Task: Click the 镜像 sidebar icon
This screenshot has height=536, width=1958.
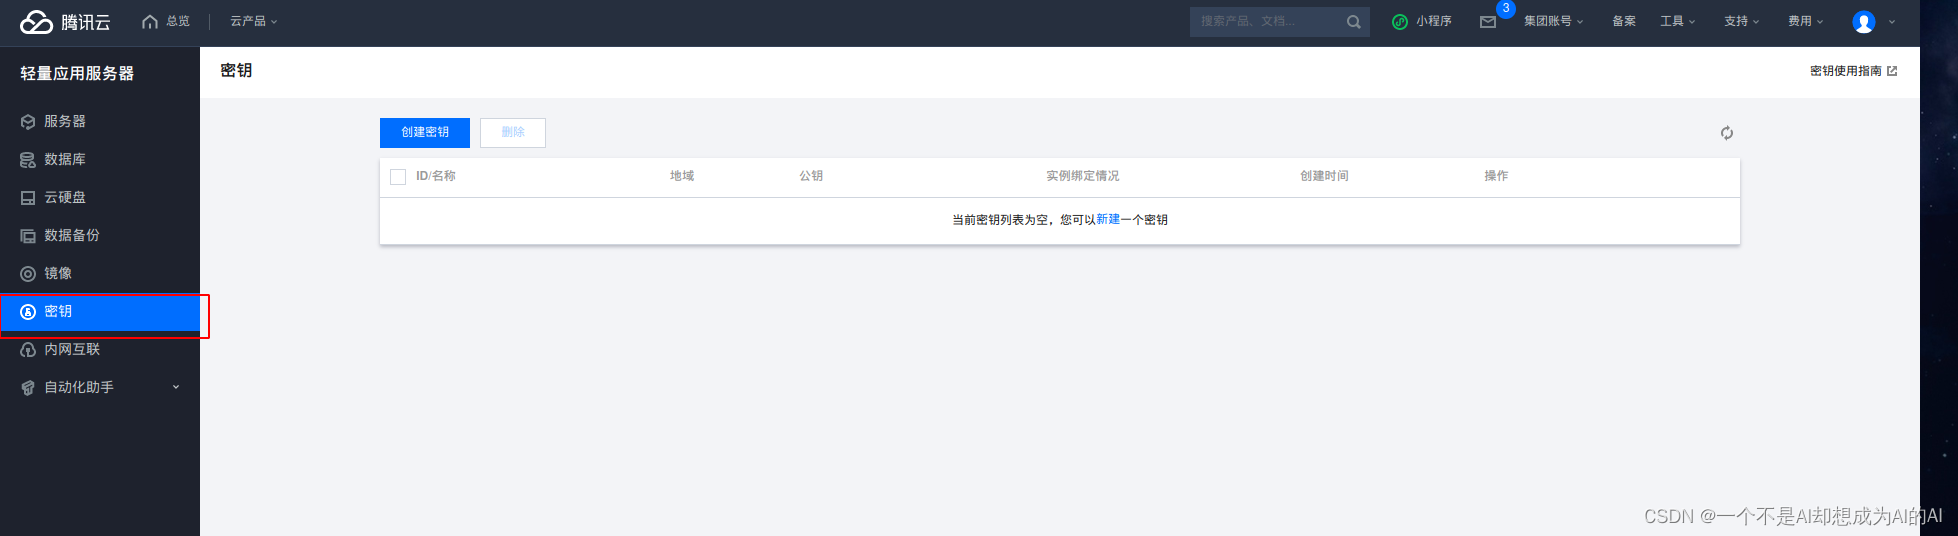Action: click(x=28, y=274)
